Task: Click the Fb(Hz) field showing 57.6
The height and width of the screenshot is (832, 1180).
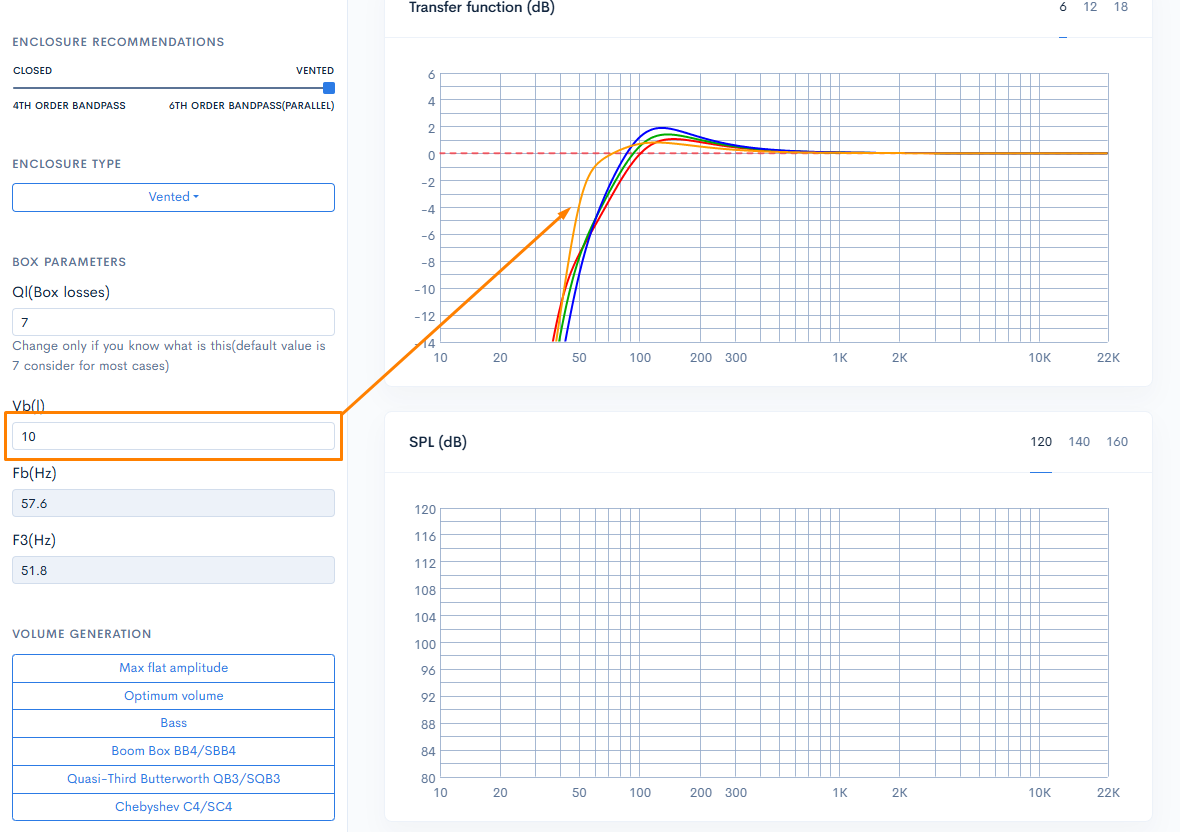Action: click(173, 503)
